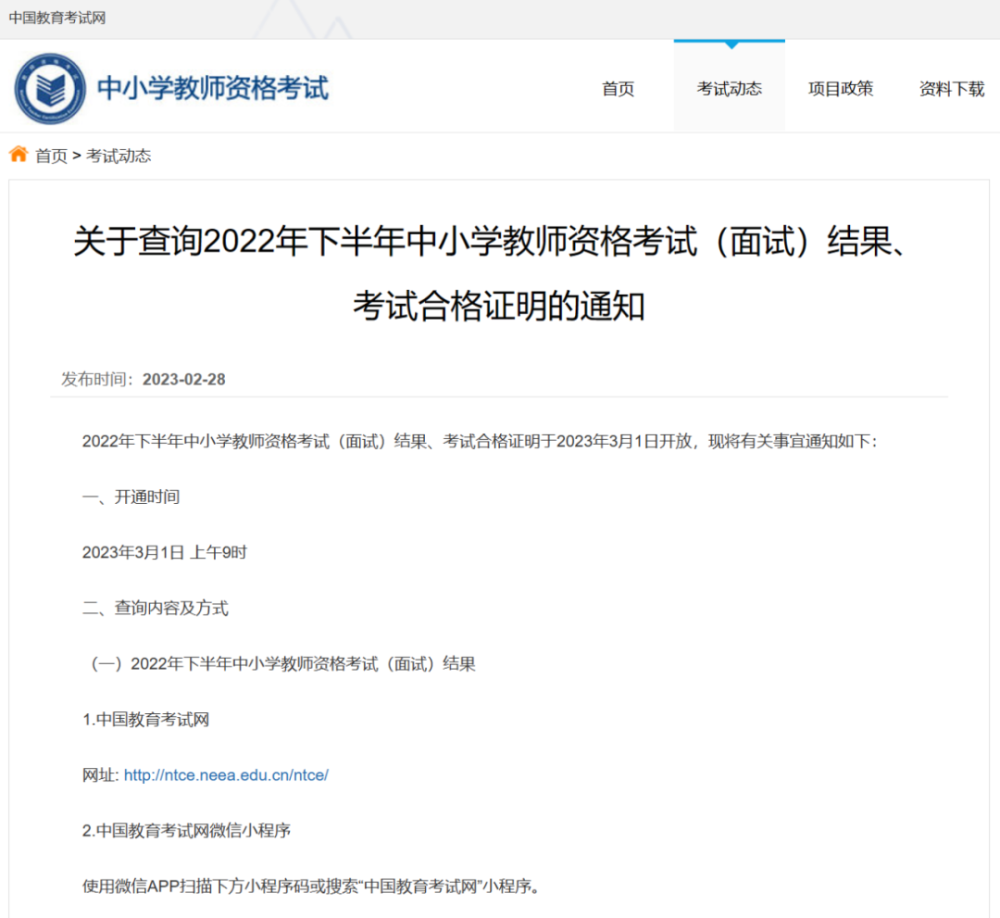Image resolution: width=1000 pixels, height=918 pixels.
Task: Click the text 2023年3月1日 上午9时
Action: pos(164,552)
